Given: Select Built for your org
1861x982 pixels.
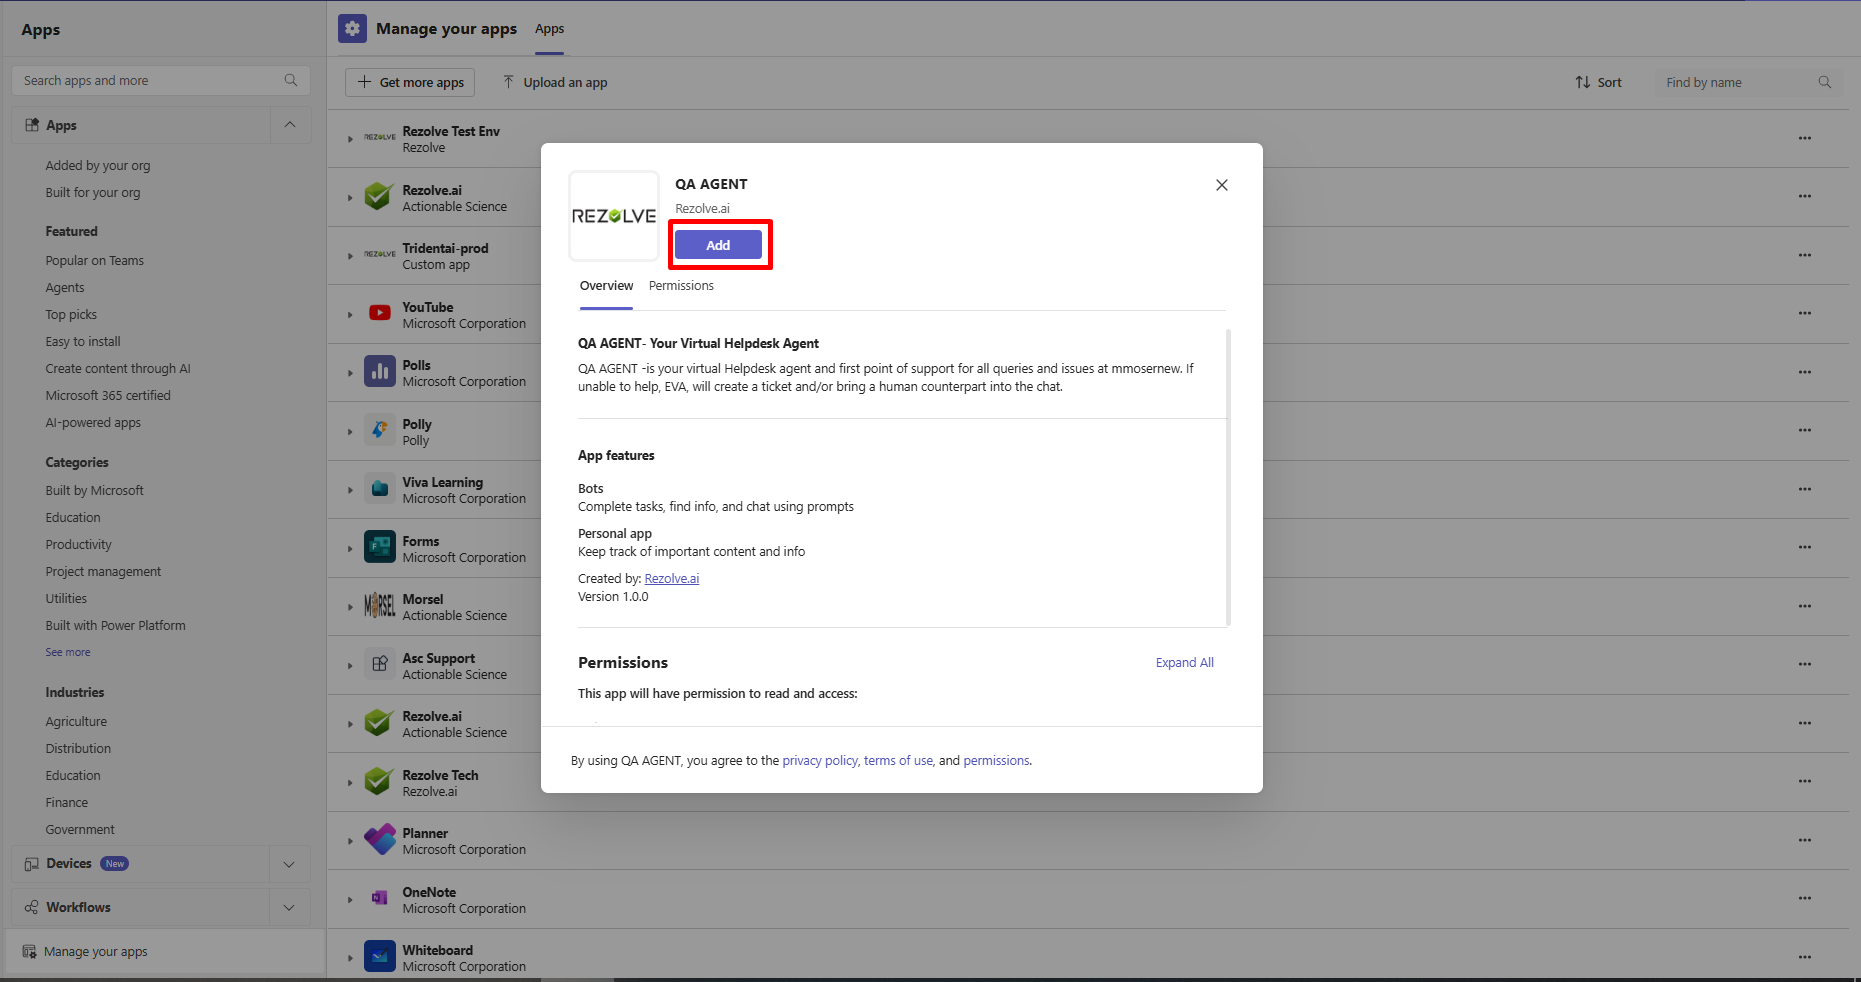Looking at the screenshot, I should (x=93, y=193).
